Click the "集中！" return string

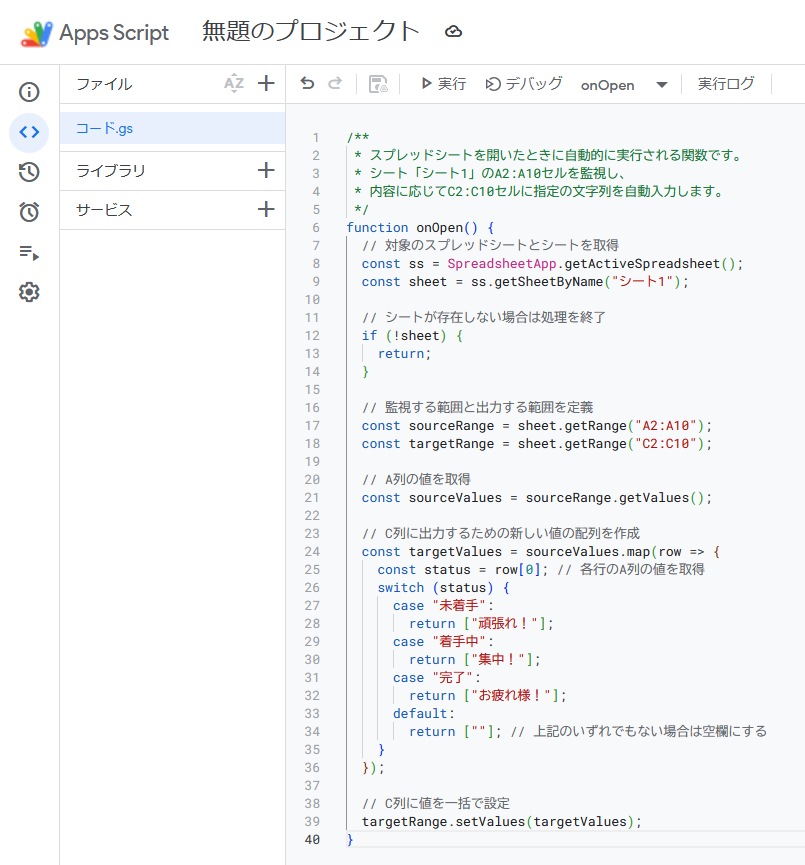(498, 659)
